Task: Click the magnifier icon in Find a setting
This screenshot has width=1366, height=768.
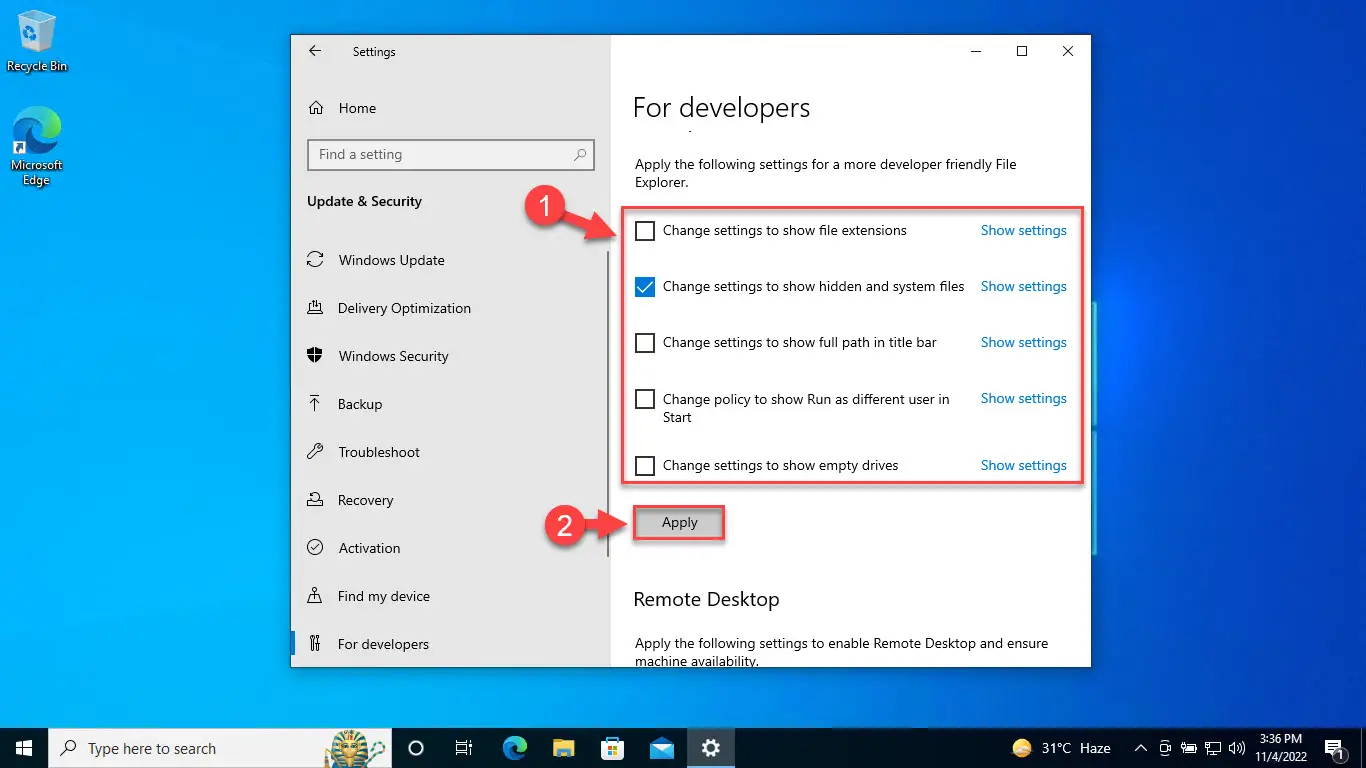Action: click(580, 155)
